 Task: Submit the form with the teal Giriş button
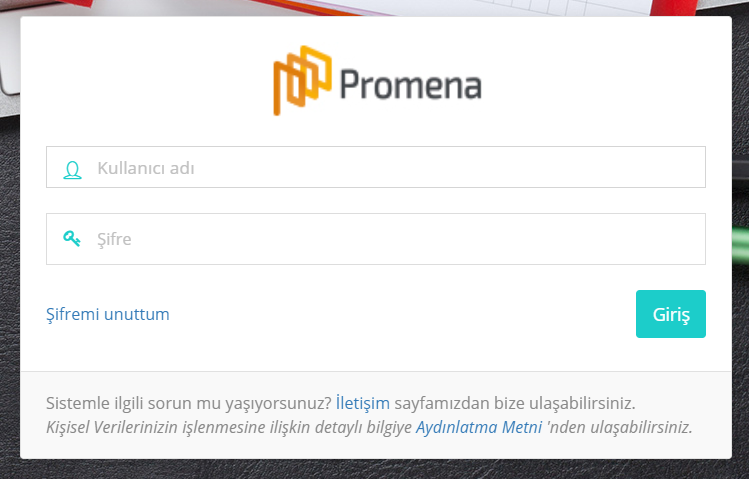click(671, 314)
